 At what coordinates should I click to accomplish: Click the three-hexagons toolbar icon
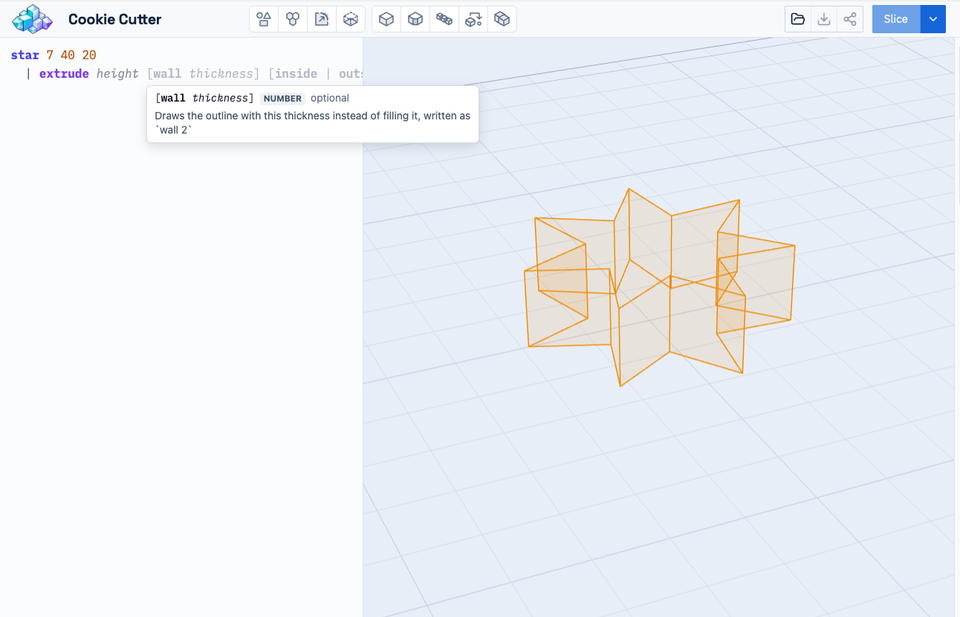(293, 19)
